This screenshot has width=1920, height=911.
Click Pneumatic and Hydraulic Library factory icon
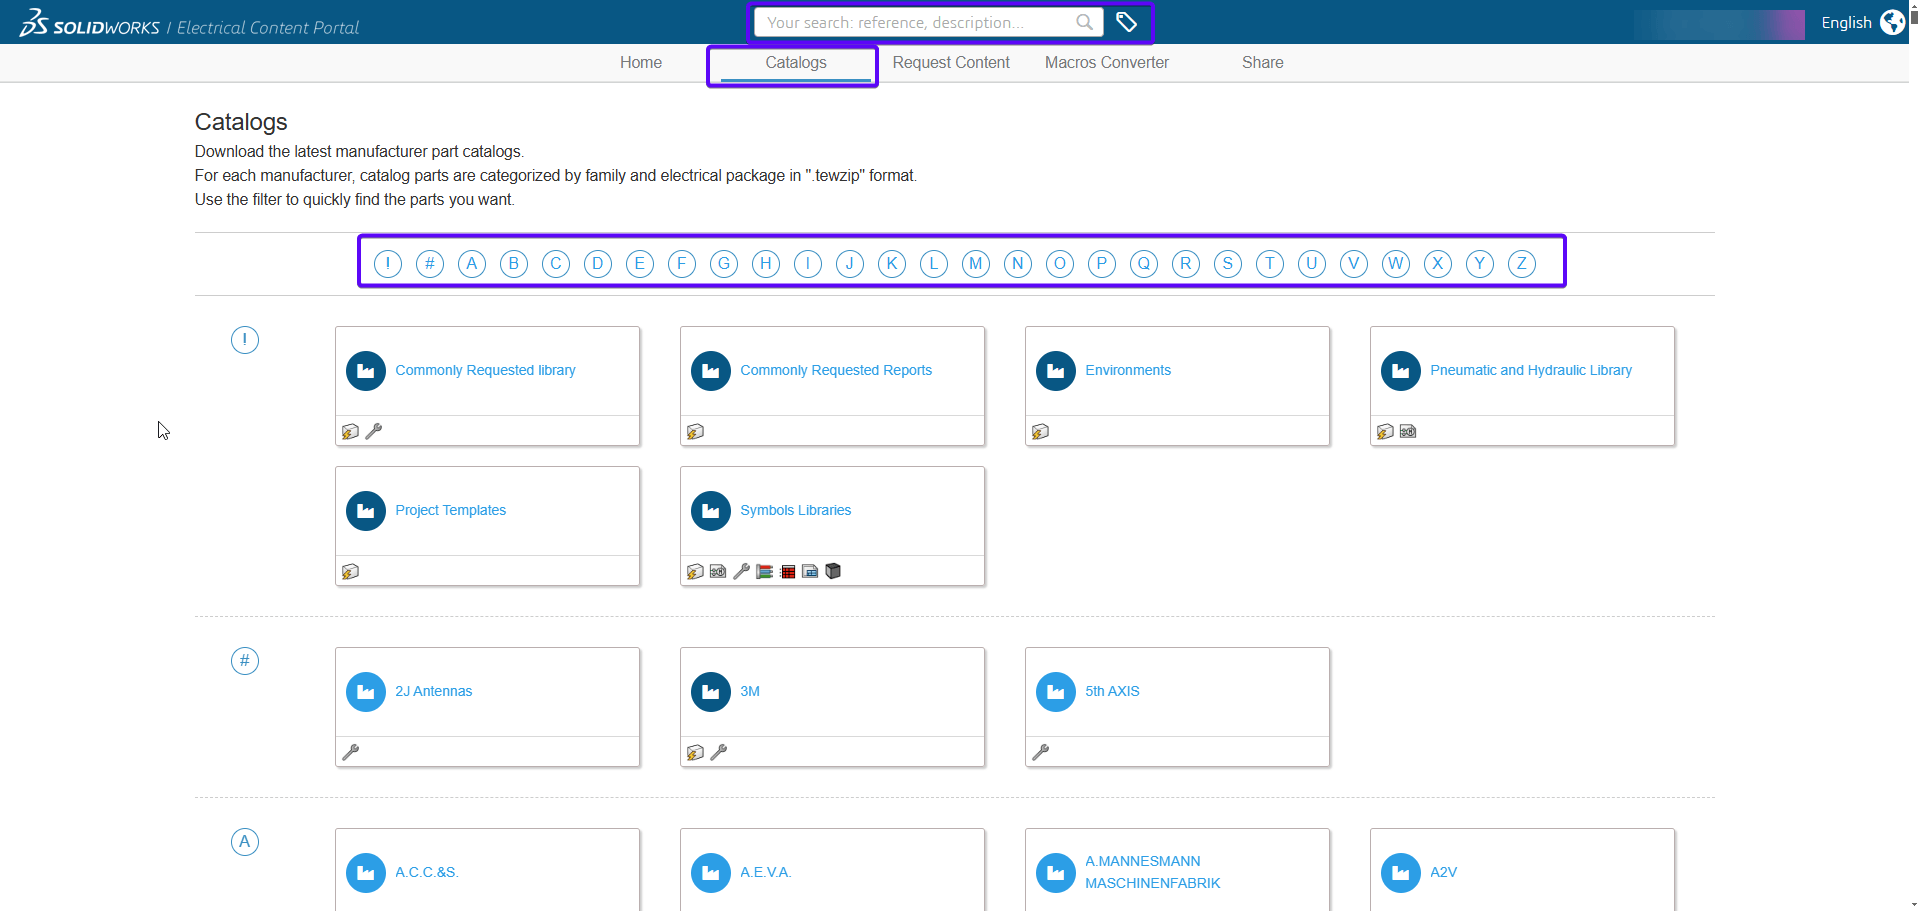tap(1401, 371)
